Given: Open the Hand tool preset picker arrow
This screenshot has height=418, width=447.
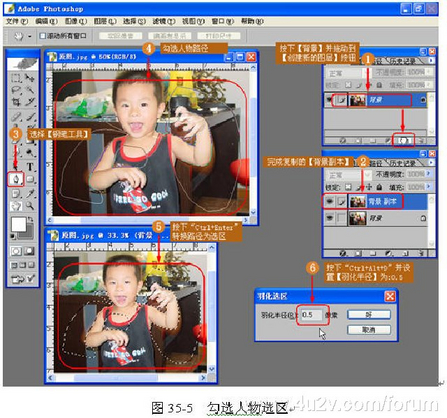Looking at the screenshot, I should click(30, 36).
